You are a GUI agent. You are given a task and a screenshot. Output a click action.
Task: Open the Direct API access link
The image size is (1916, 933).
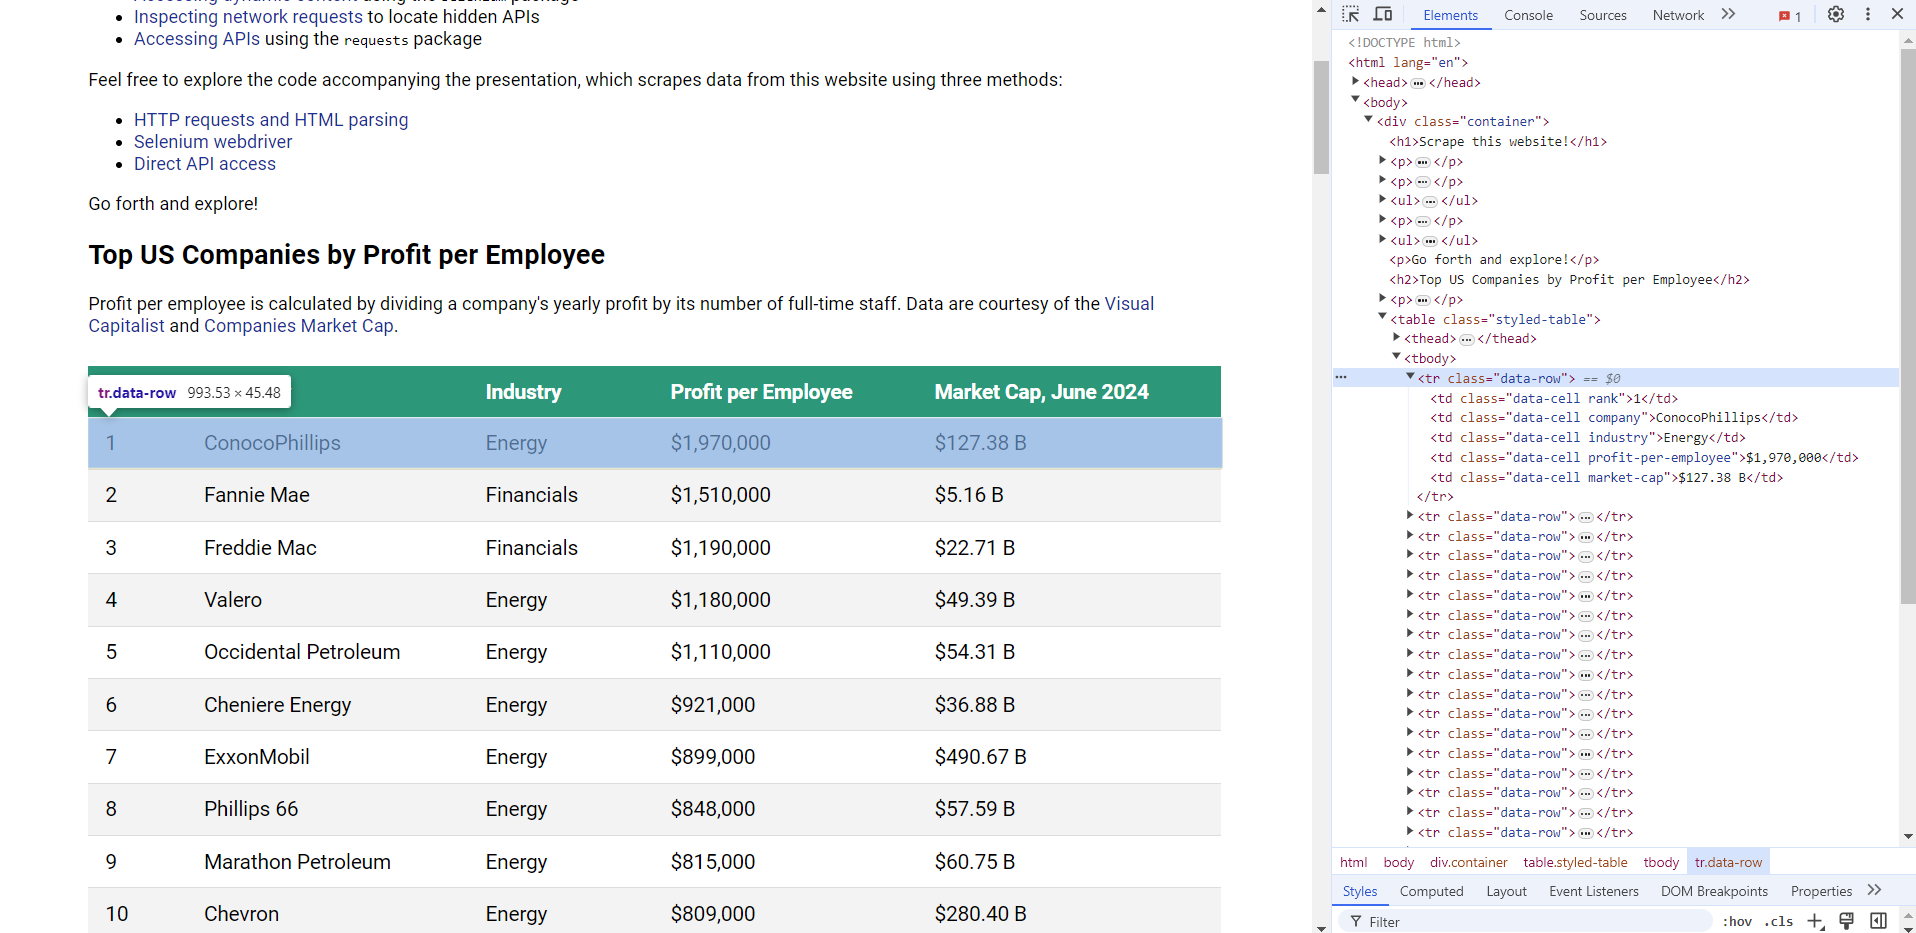[x=205, y=164]
